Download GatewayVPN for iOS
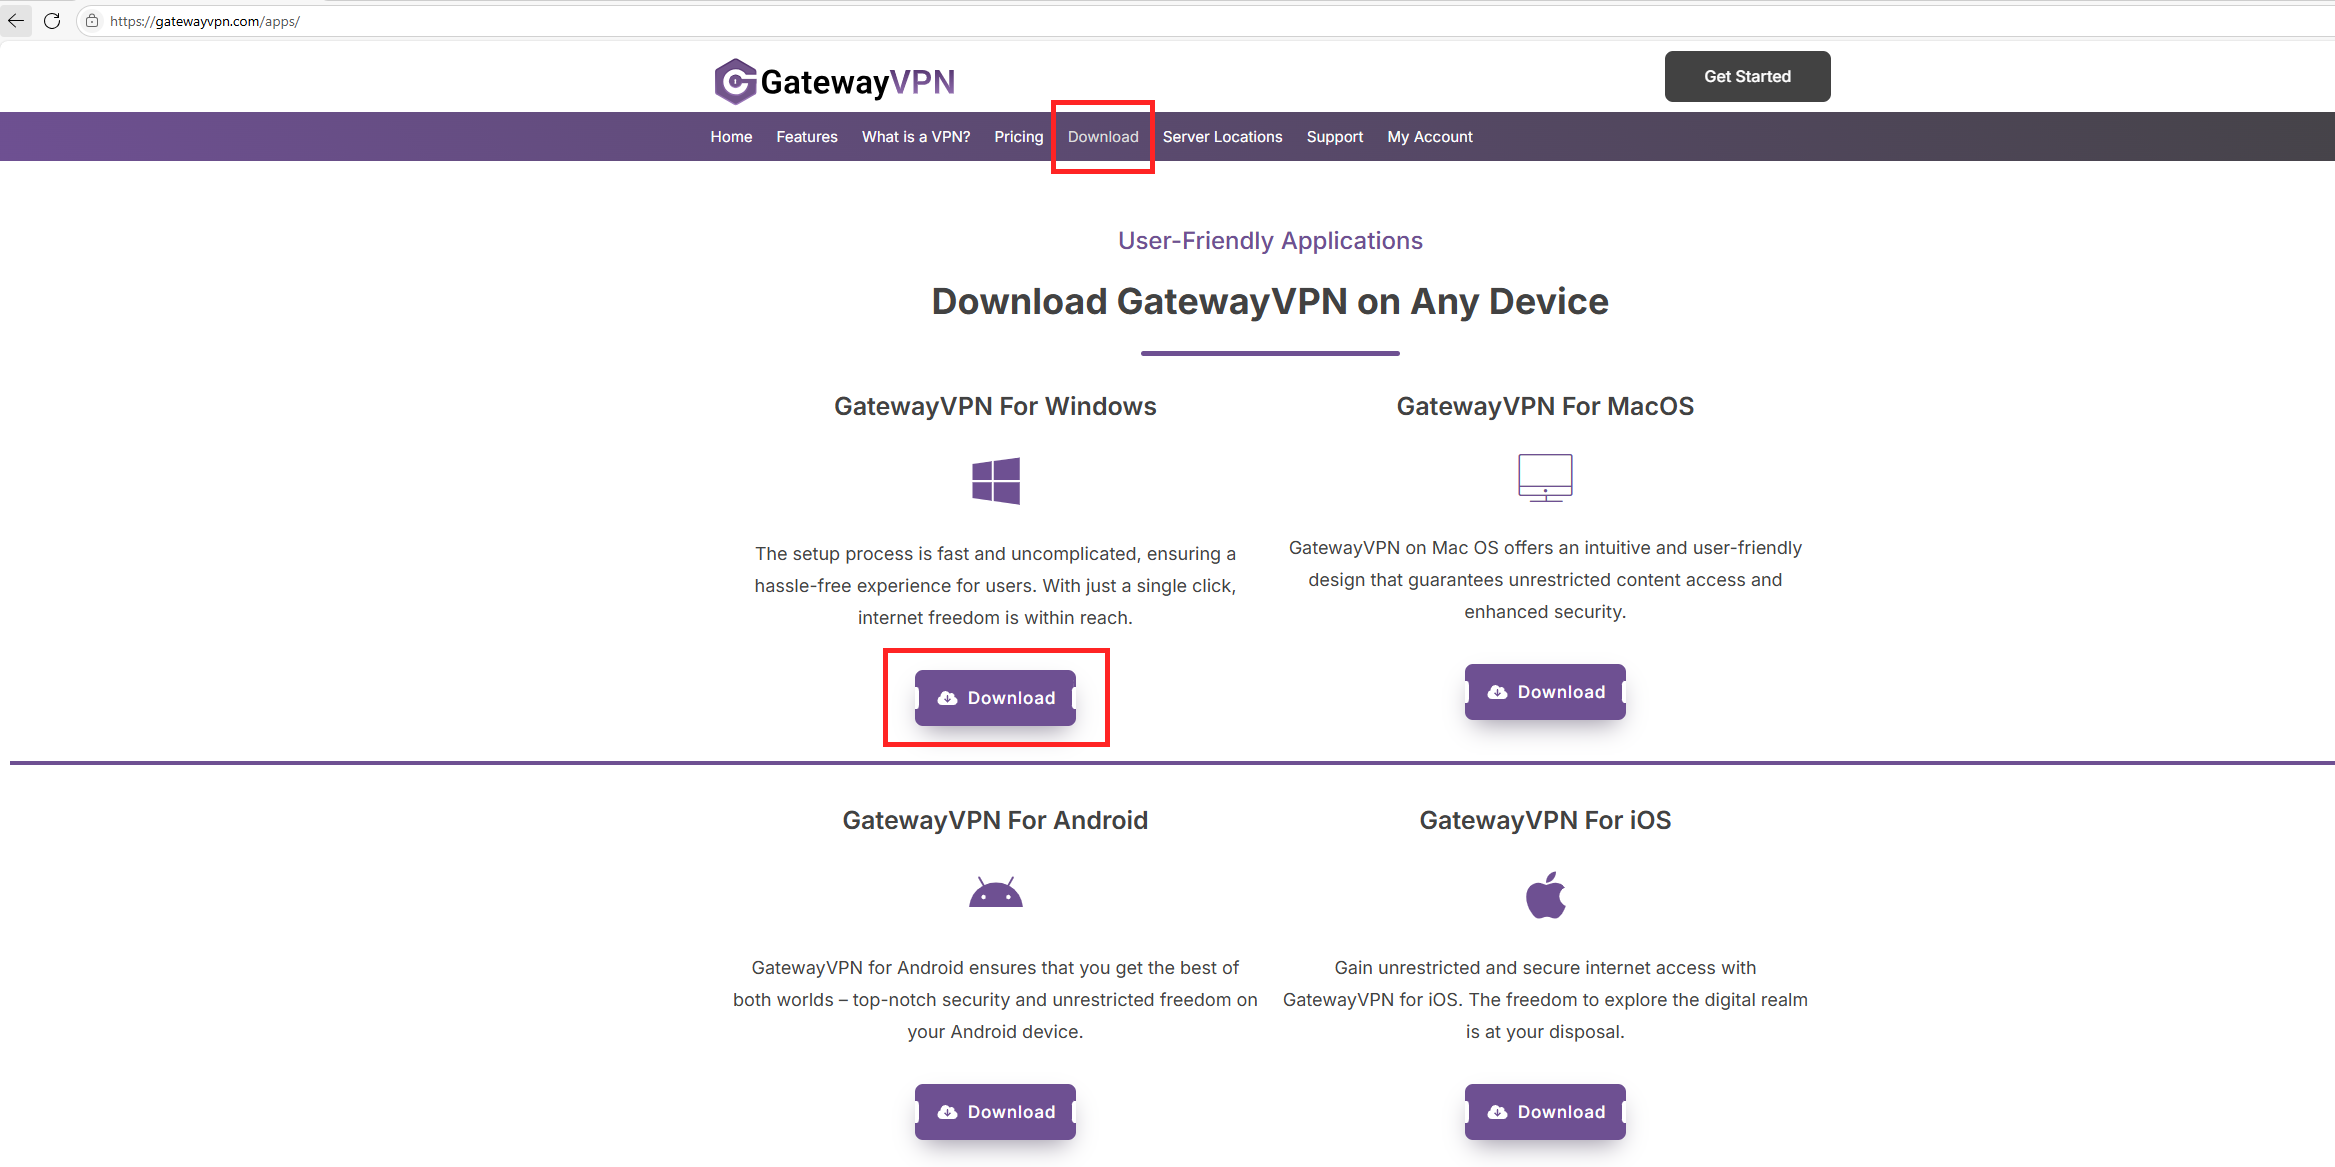 1545,1112
